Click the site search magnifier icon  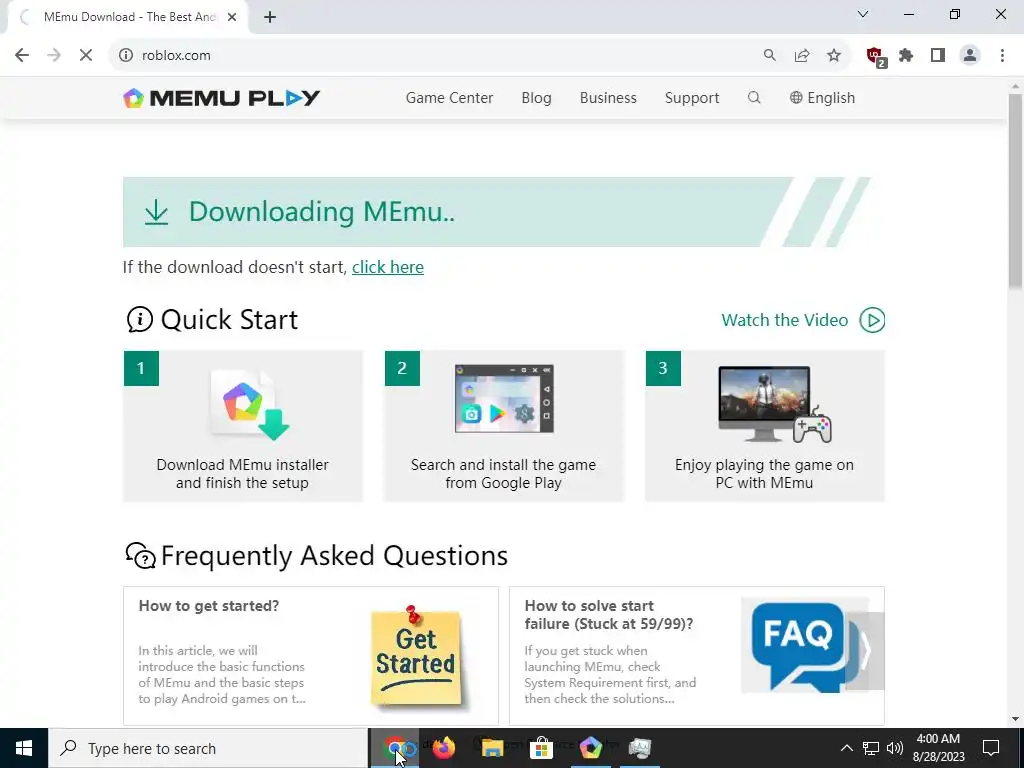point(754,98)
